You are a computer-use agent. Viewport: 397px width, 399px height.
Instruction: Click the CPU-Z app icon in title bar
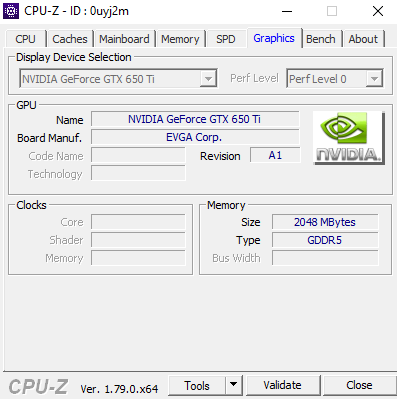pyautogui.click(x=11, y=11)
